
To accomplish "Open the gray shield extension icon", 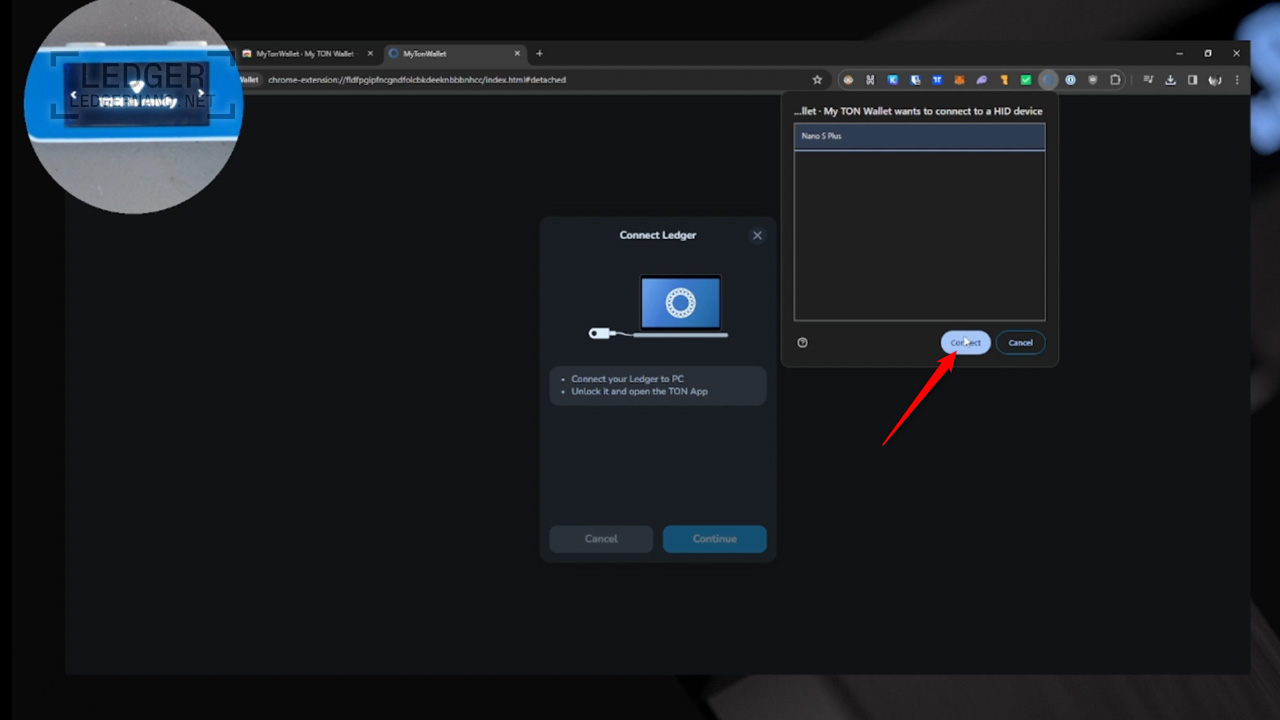I will [x=1092, y=80].
